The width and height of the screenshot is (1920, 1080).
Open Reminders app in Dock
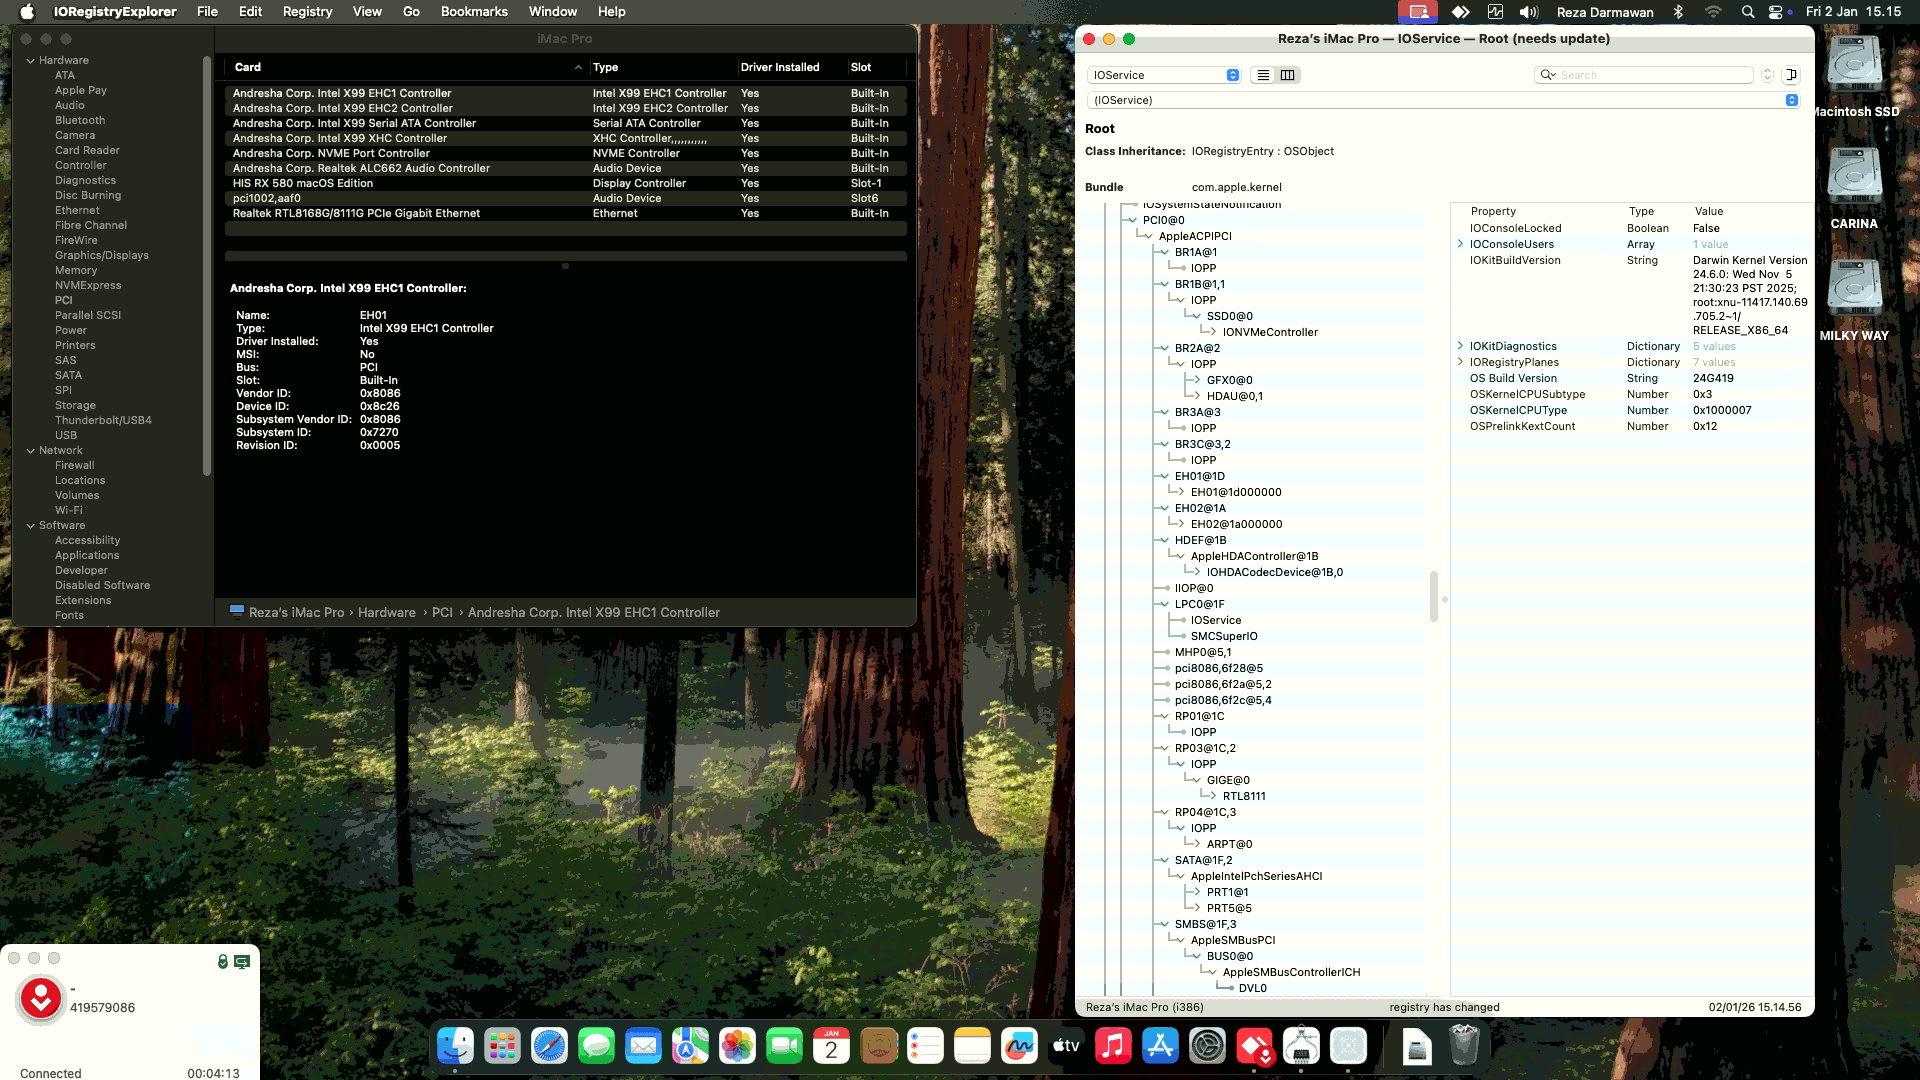point(925,1047)
